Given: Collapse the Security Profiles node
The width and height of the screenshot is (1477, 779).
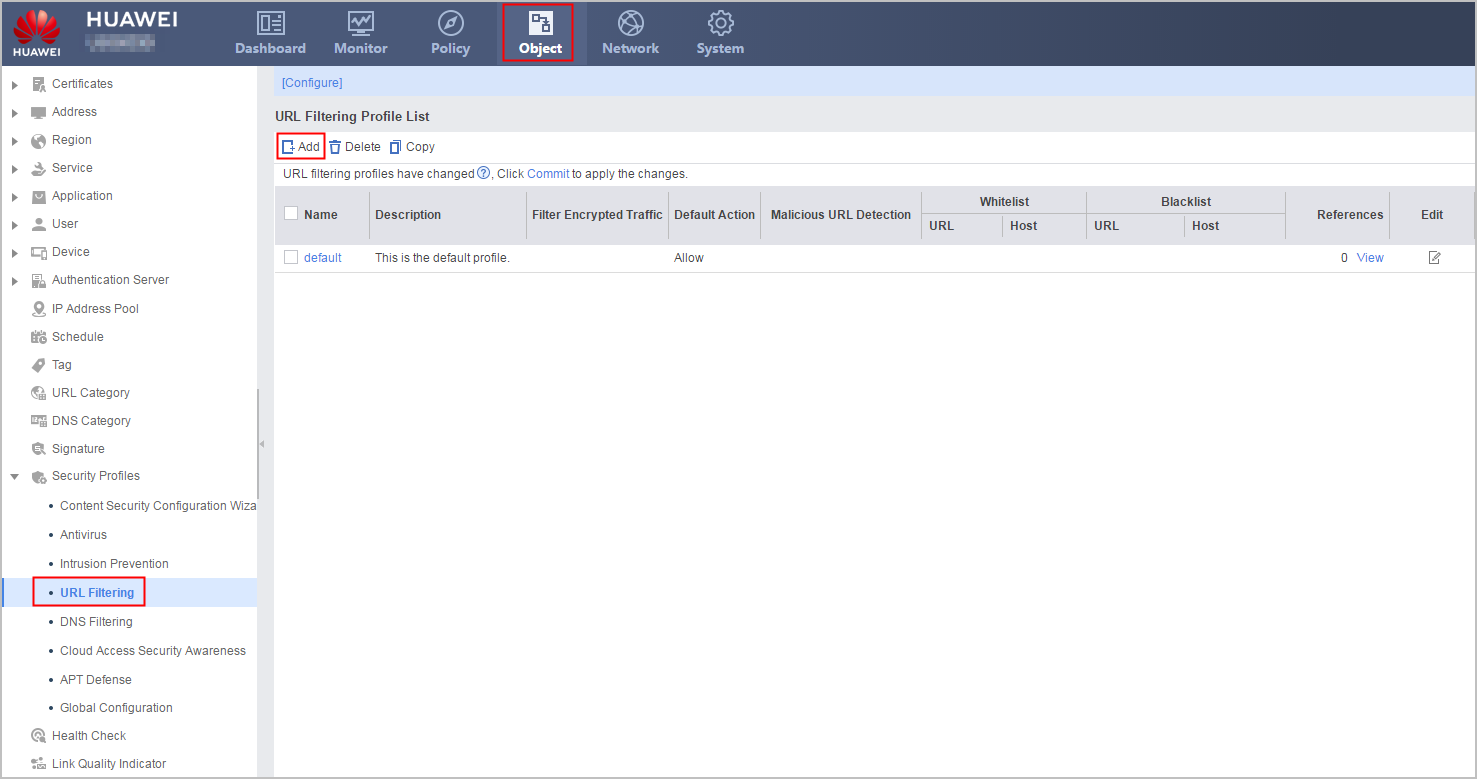Looking at the screenshot, I should pos(15,477).
